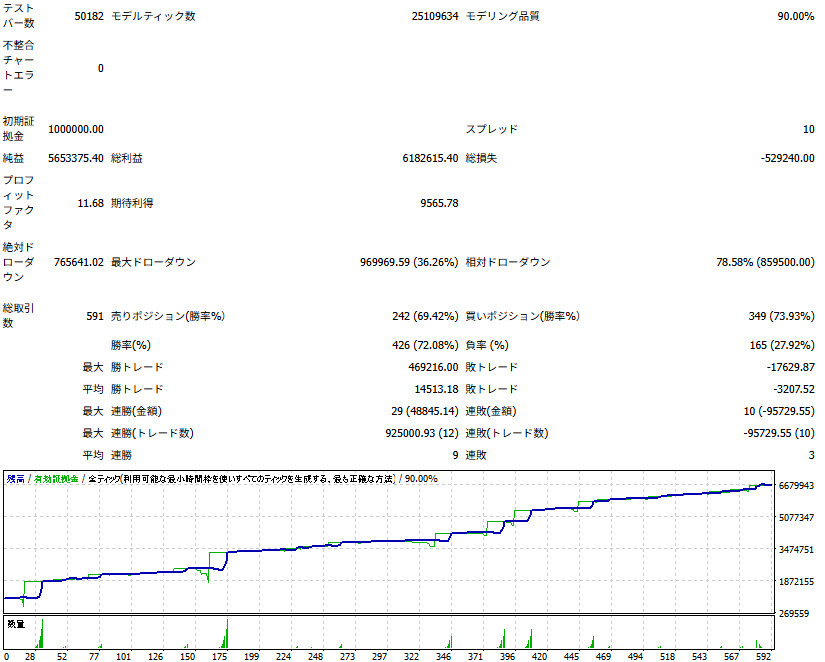Viewport: 825px width, 662px height.
Task: Select the green 有効証拠金 legend label
Action: 56,479
